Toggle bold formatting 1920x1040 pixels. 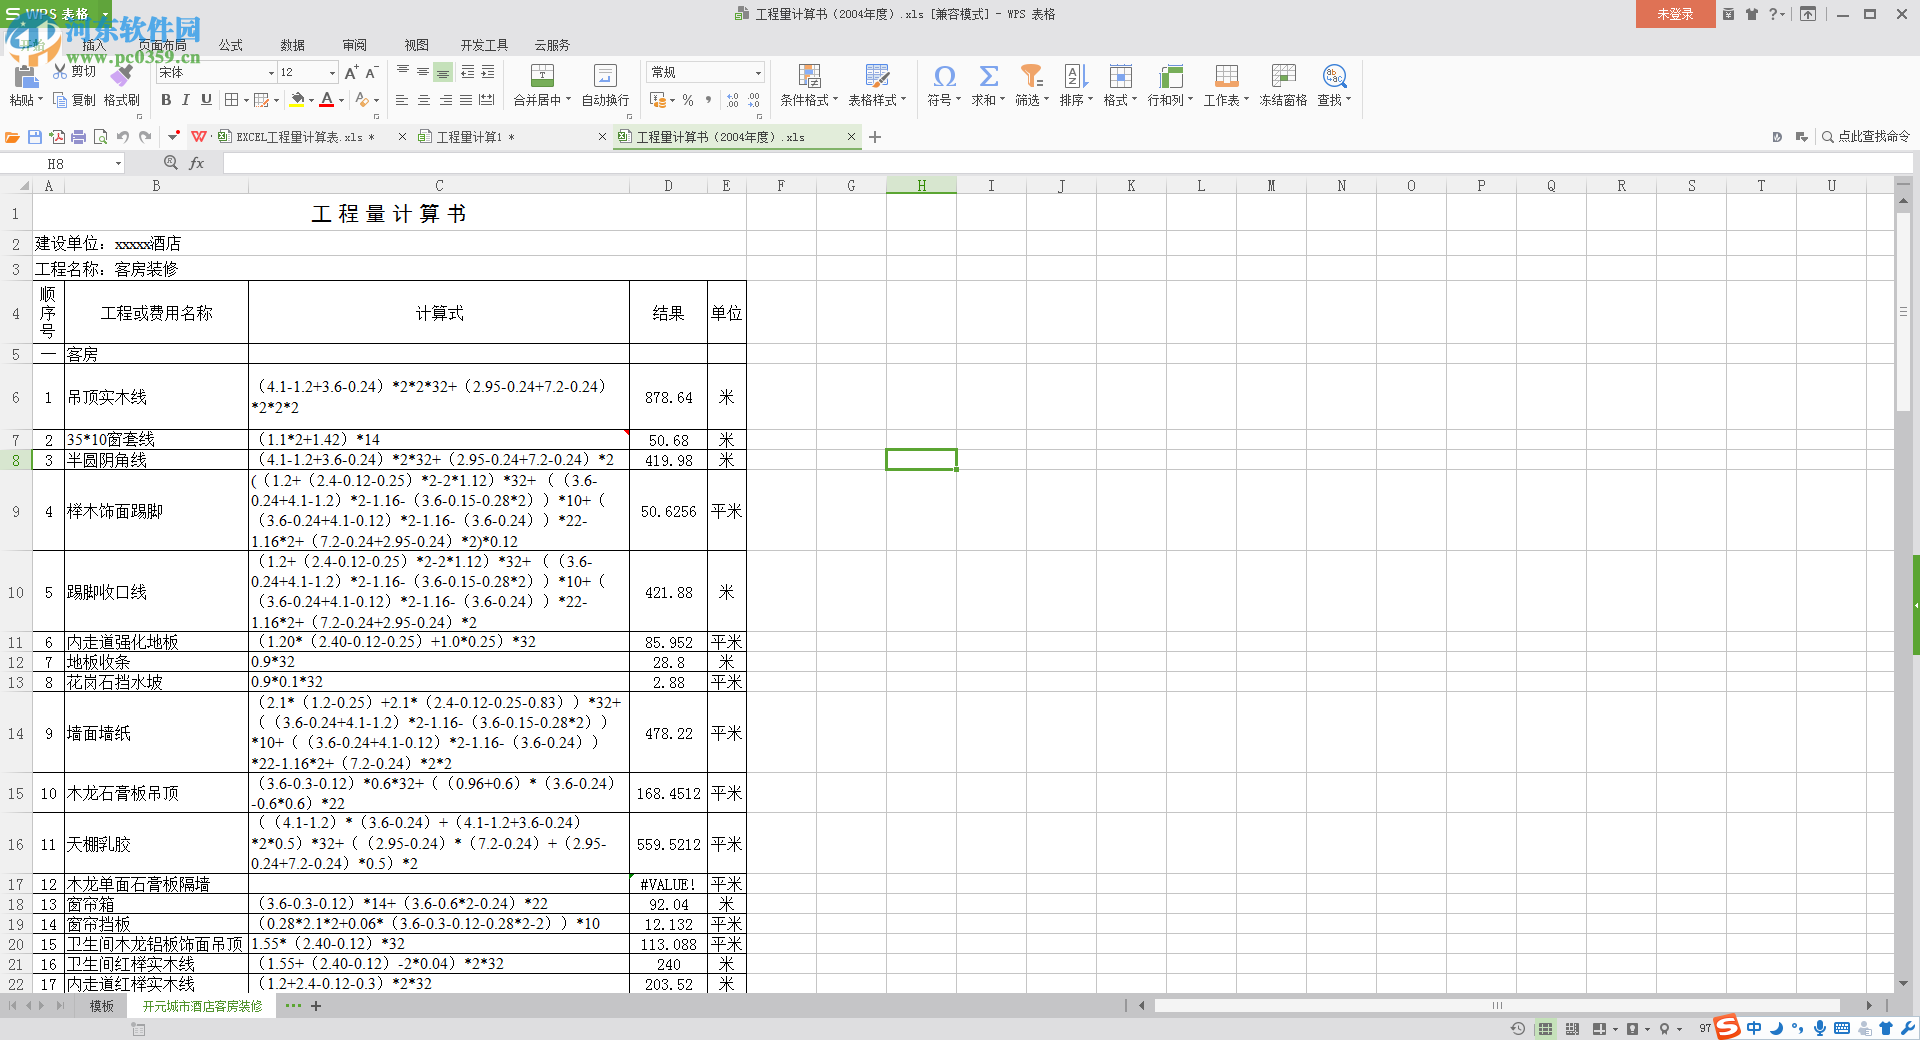(166, 100)
